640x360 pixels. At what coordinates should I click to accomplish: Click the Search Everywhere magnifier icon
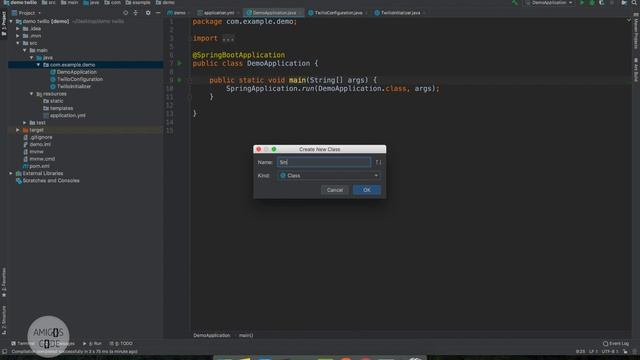635,3
